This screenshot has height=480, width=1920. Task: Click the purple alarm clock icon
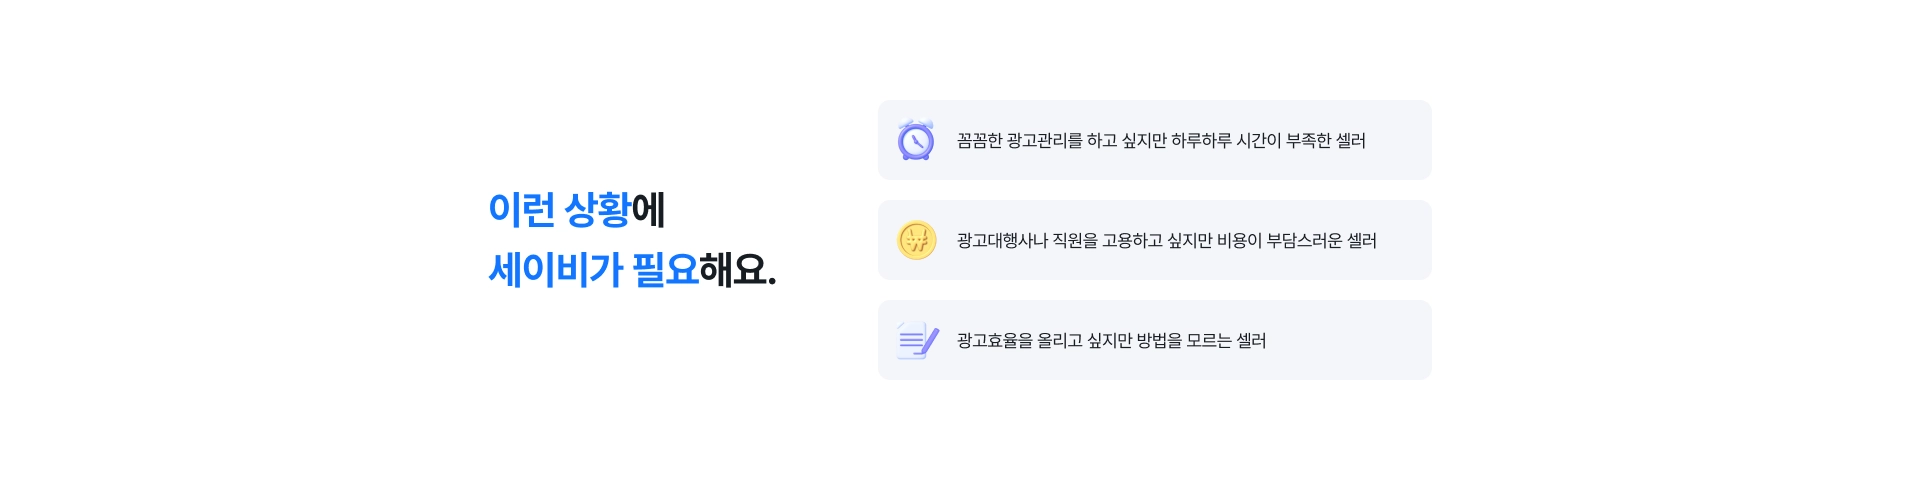[916, 140]
